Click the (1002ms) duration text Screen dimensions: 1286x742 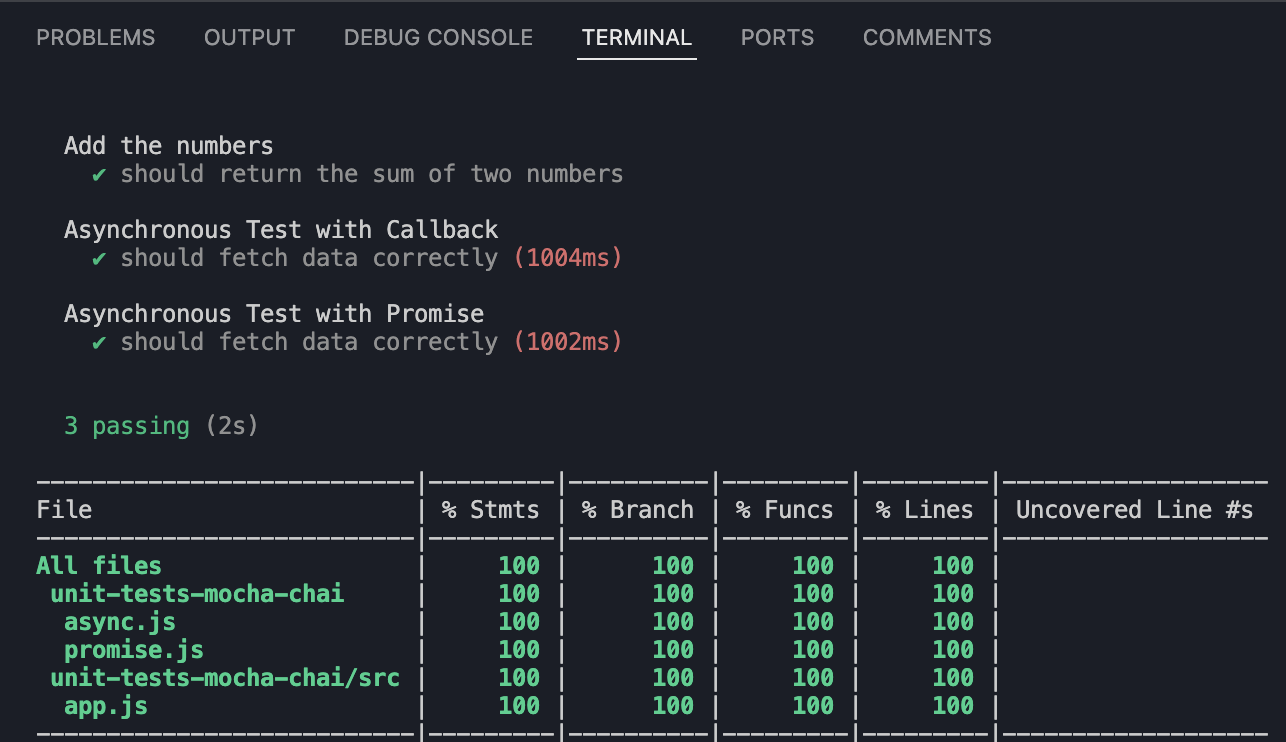[x=568, y=342]
